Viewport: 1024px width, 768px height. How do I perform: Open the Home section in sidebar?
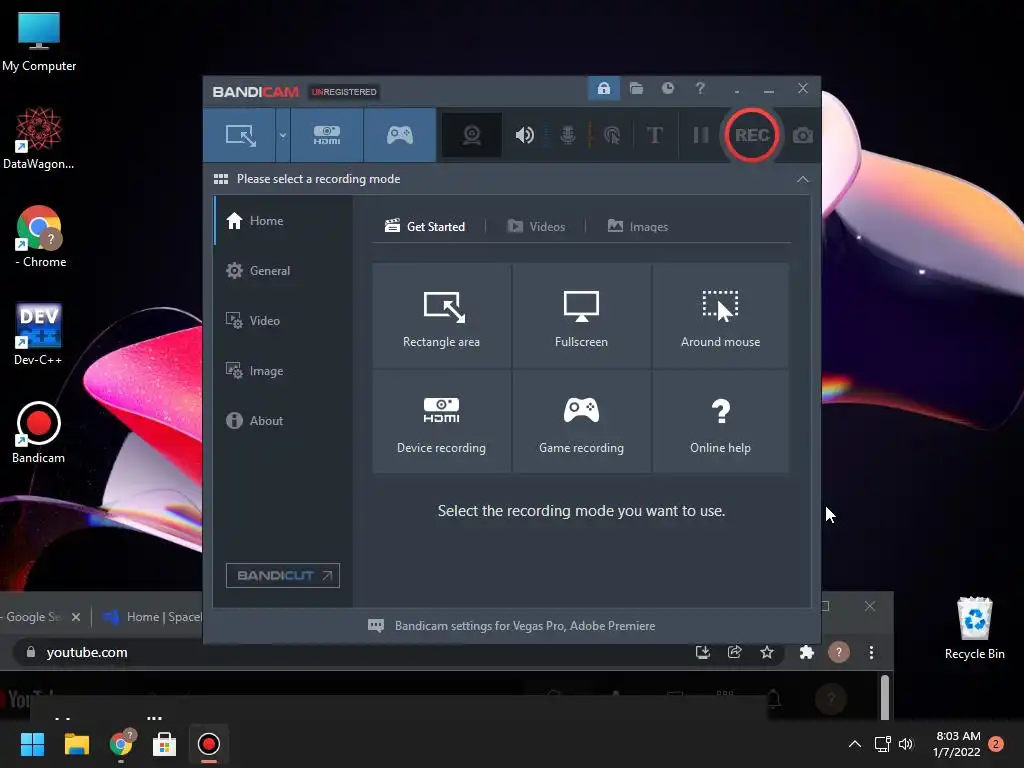(283, 221)
